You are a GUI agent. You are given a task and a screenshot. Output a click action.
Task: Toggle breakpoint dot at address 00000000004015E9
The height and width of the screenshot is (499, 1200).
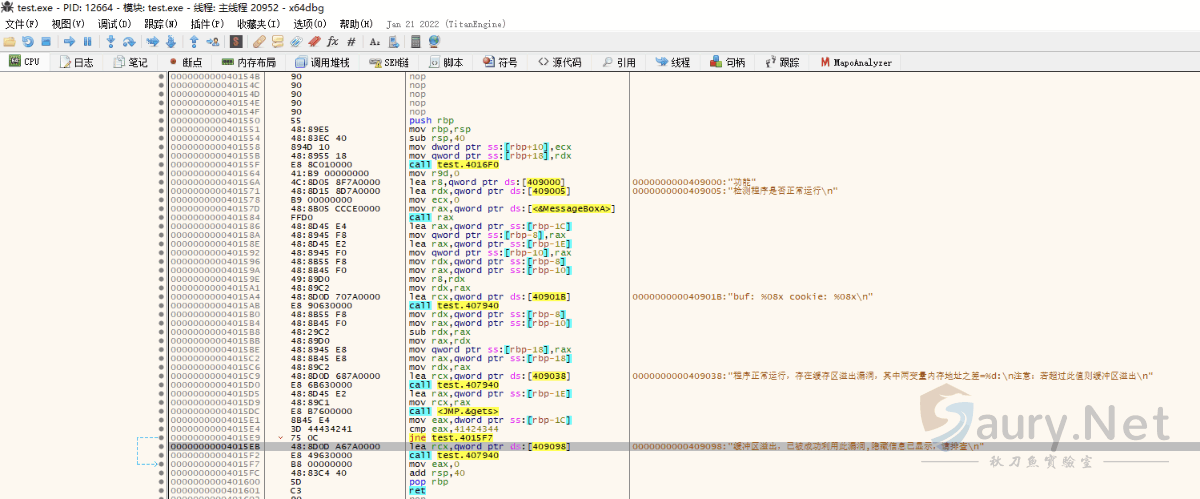162,437
